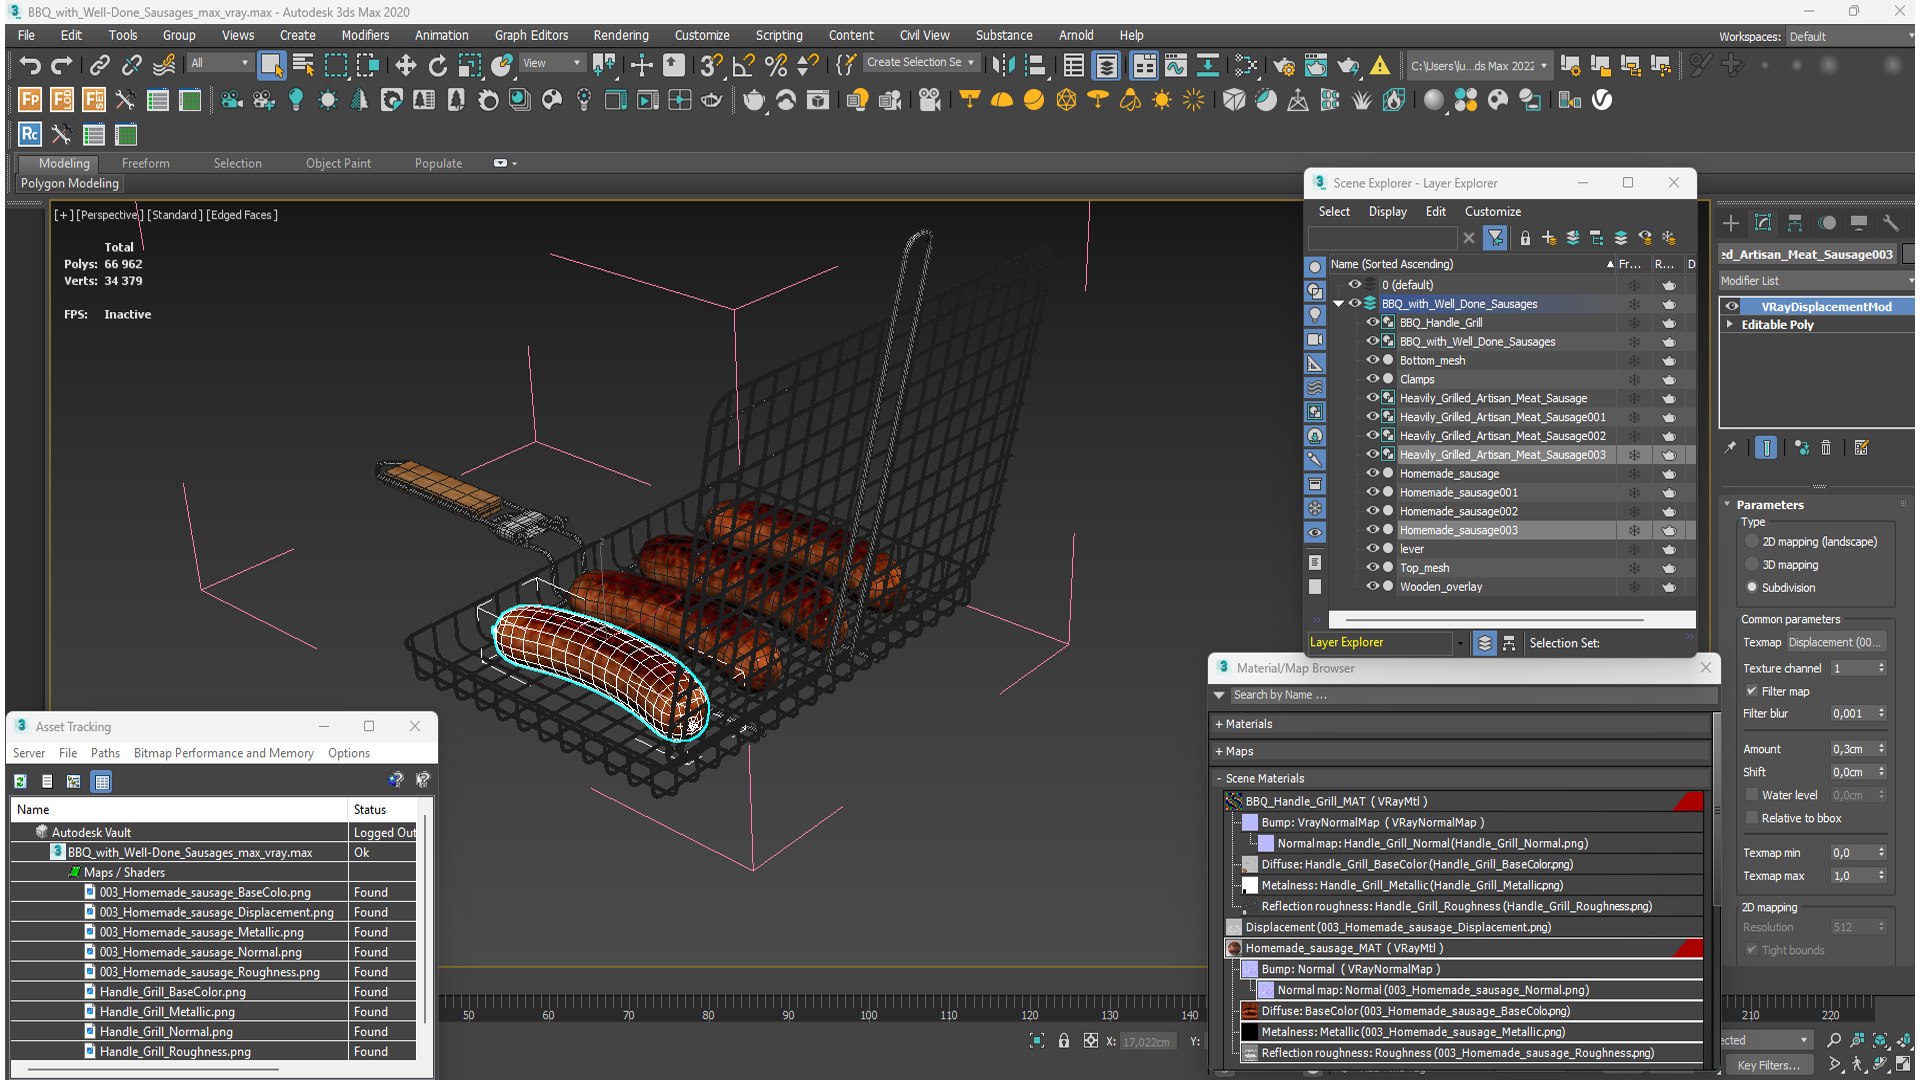Toggle the 3D Snaps icon
Image resolution: width=1920 pixels, height=1080 pixels.
(x=711, y=66)
